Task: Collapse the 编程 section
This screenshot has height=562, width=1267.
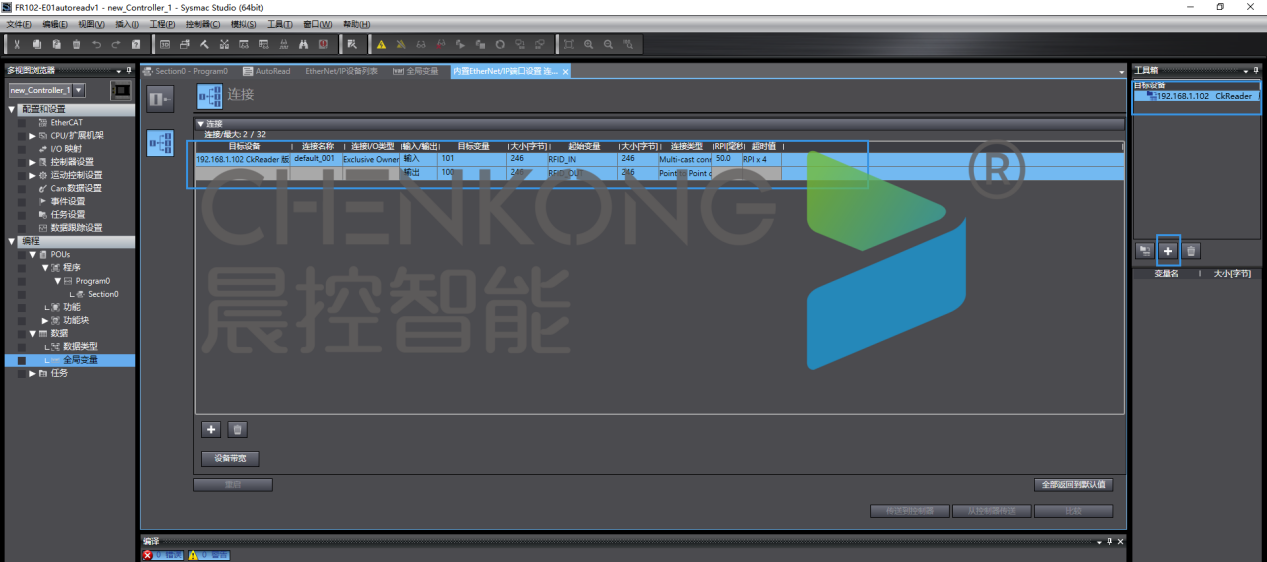Action: (11, 241)
